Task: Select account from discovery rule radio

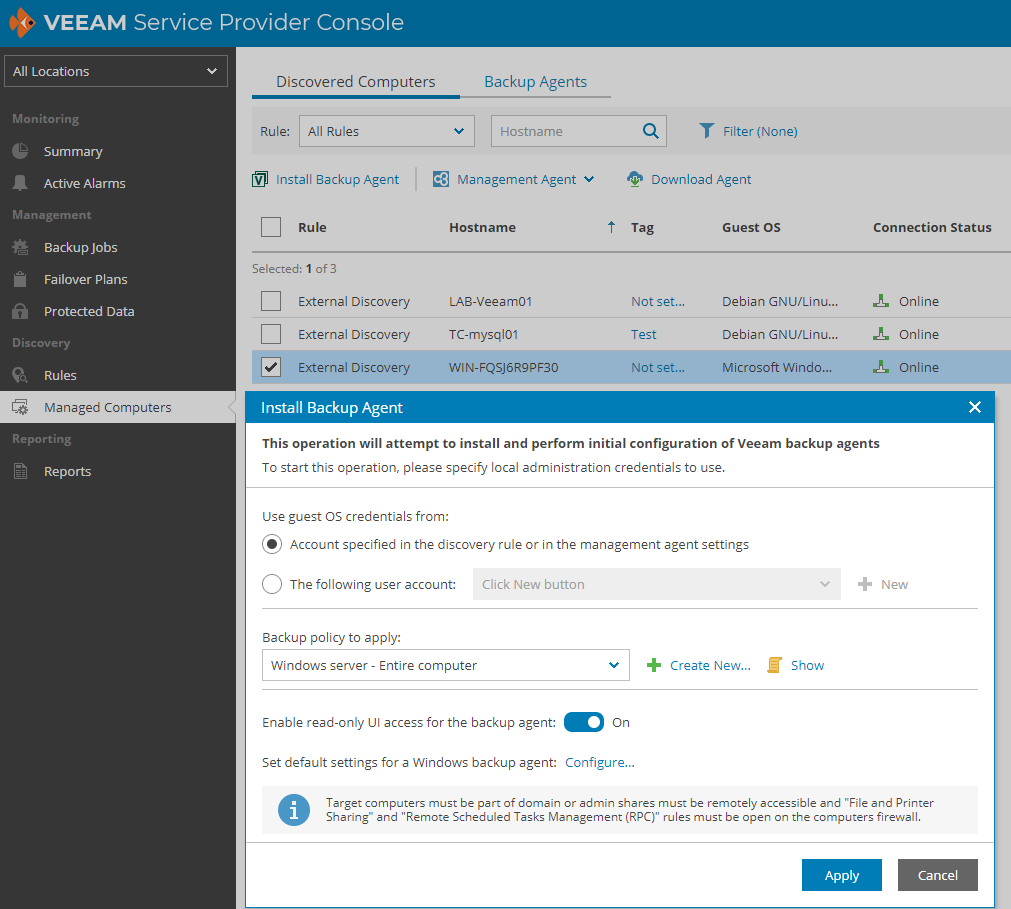Action: pos(272,544)
